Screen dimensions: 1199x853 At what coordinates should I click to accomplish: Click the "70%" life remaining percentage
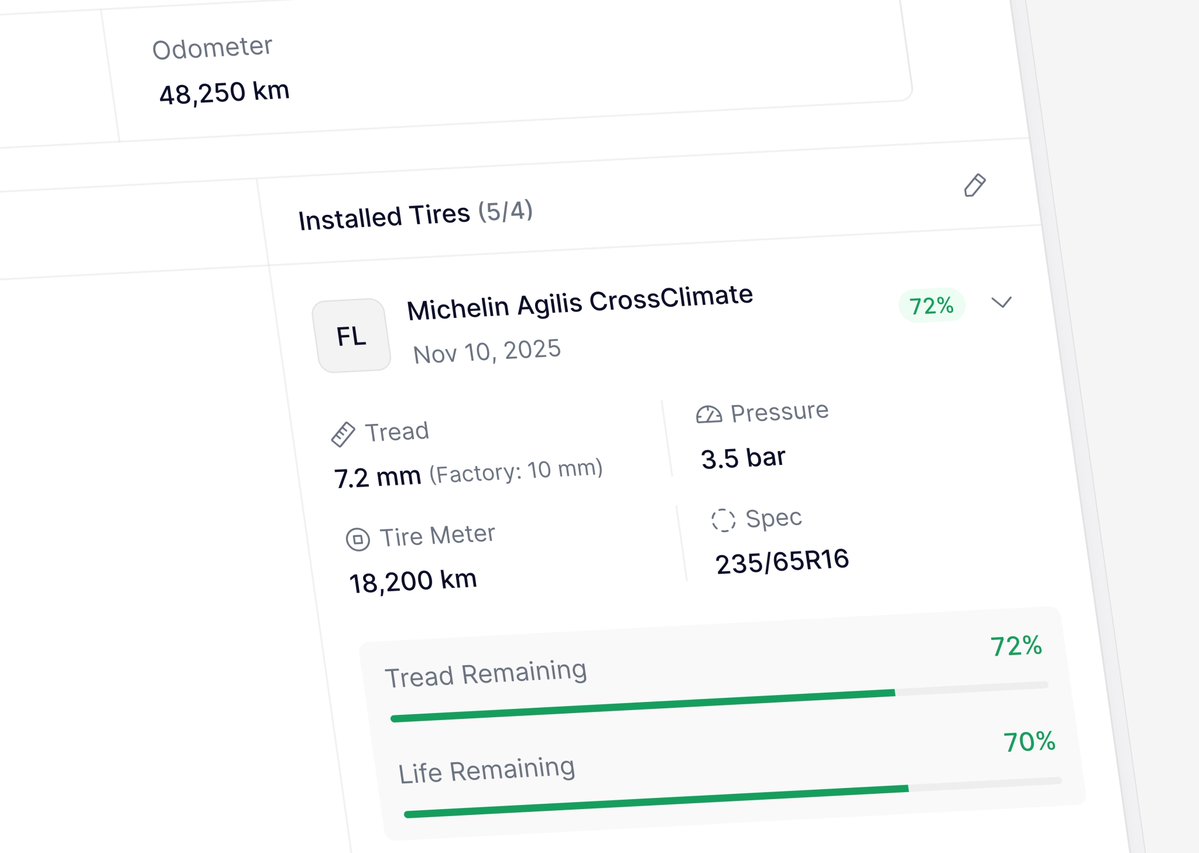tap(1029, 741)
